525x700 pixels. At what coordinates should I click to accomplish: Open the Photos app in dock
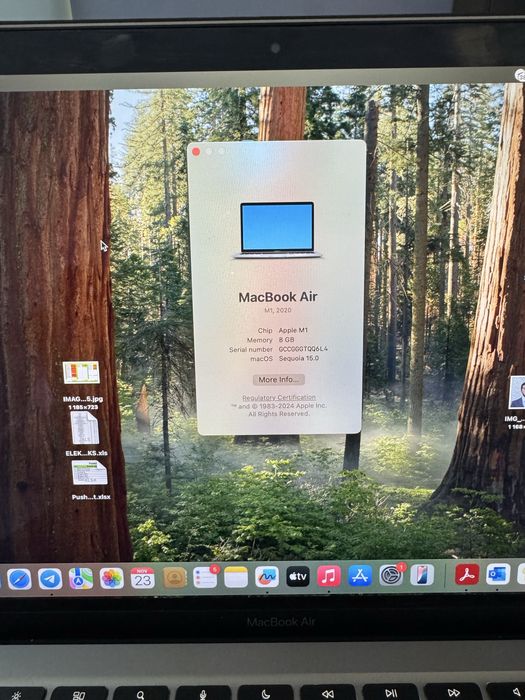point(112,578)
